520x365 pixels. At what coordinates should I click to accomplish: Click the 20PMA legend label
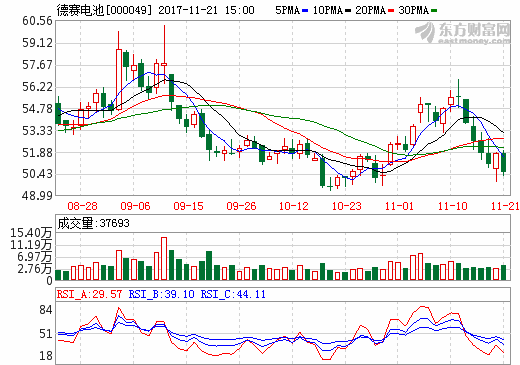click(x=371, y=10)
